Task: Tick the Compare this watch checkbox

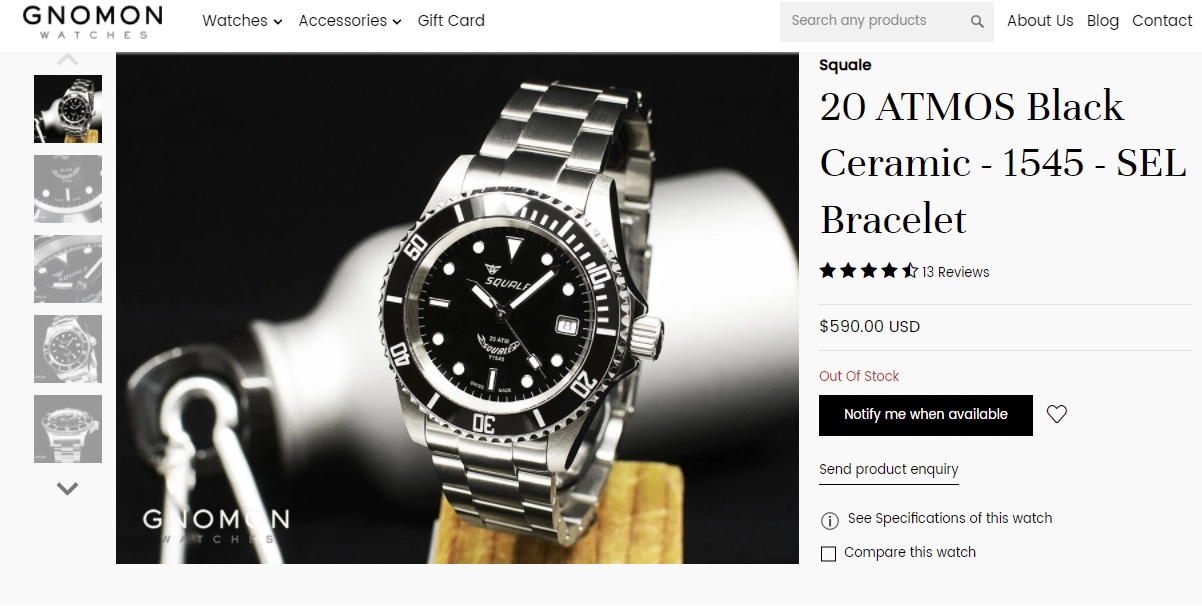Action: (x=828, y=553)
